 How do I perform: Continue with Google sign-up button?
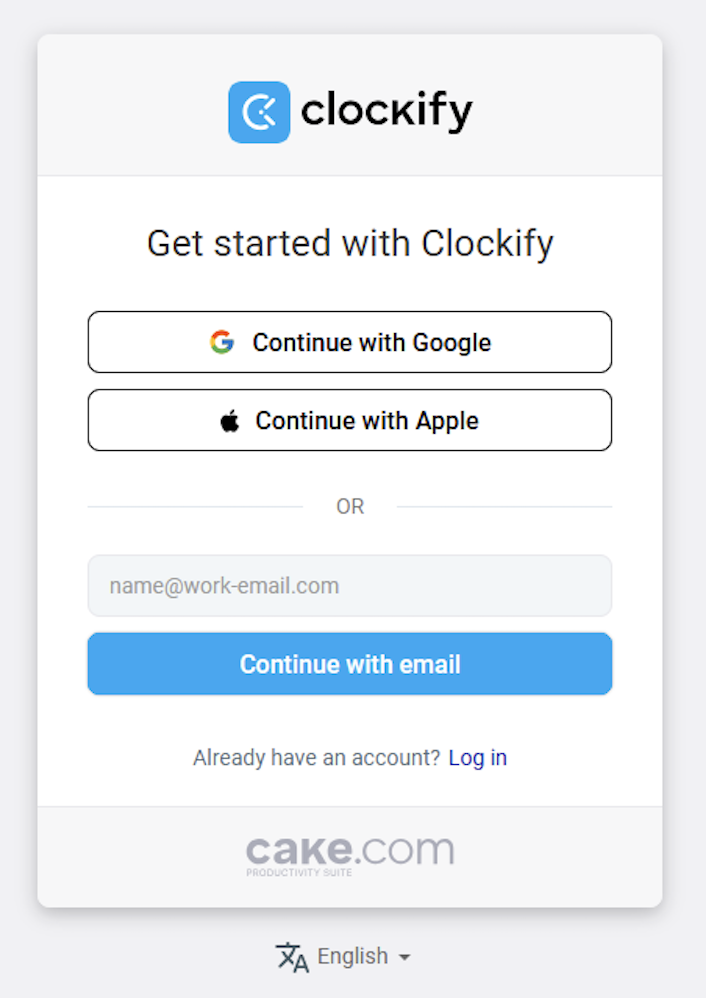pos(349,342)
